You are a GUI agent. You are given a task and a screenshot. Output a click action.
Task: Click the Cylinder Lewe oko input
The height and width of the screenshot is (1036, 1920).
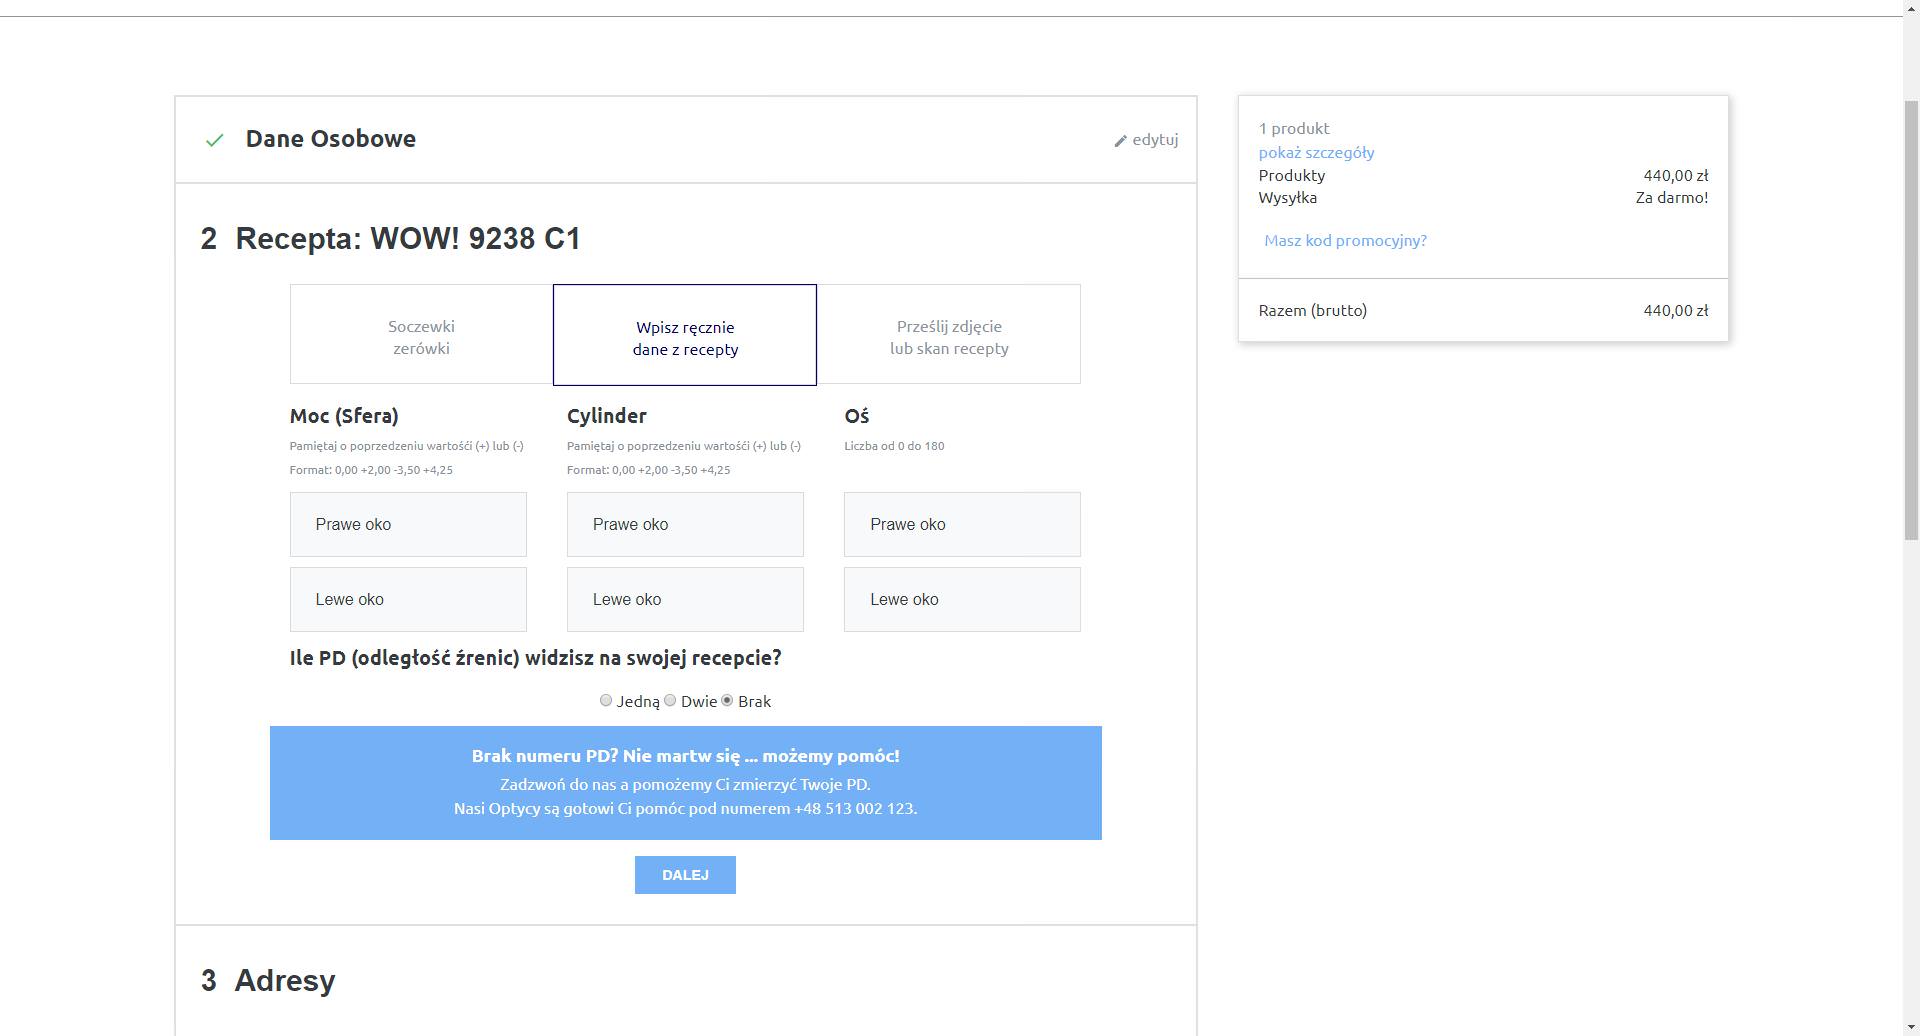pyautogui.click(x=685, y=599)
